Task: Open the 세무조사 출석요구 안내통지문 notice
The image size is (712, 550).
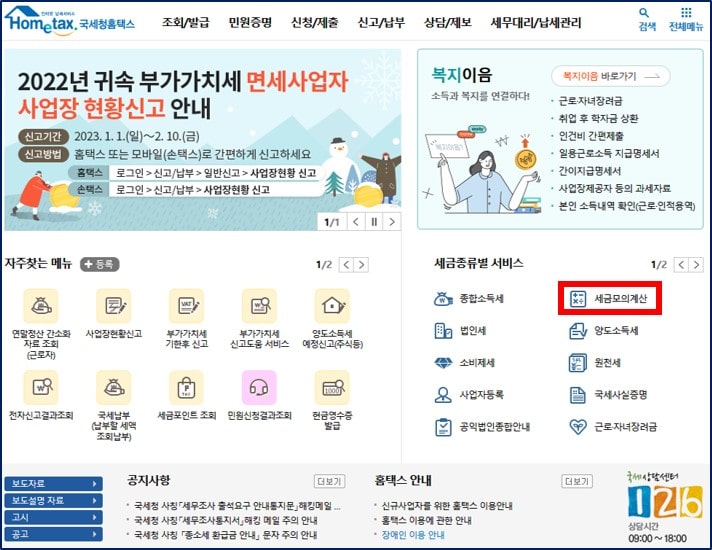Action: tap(237, 506)
